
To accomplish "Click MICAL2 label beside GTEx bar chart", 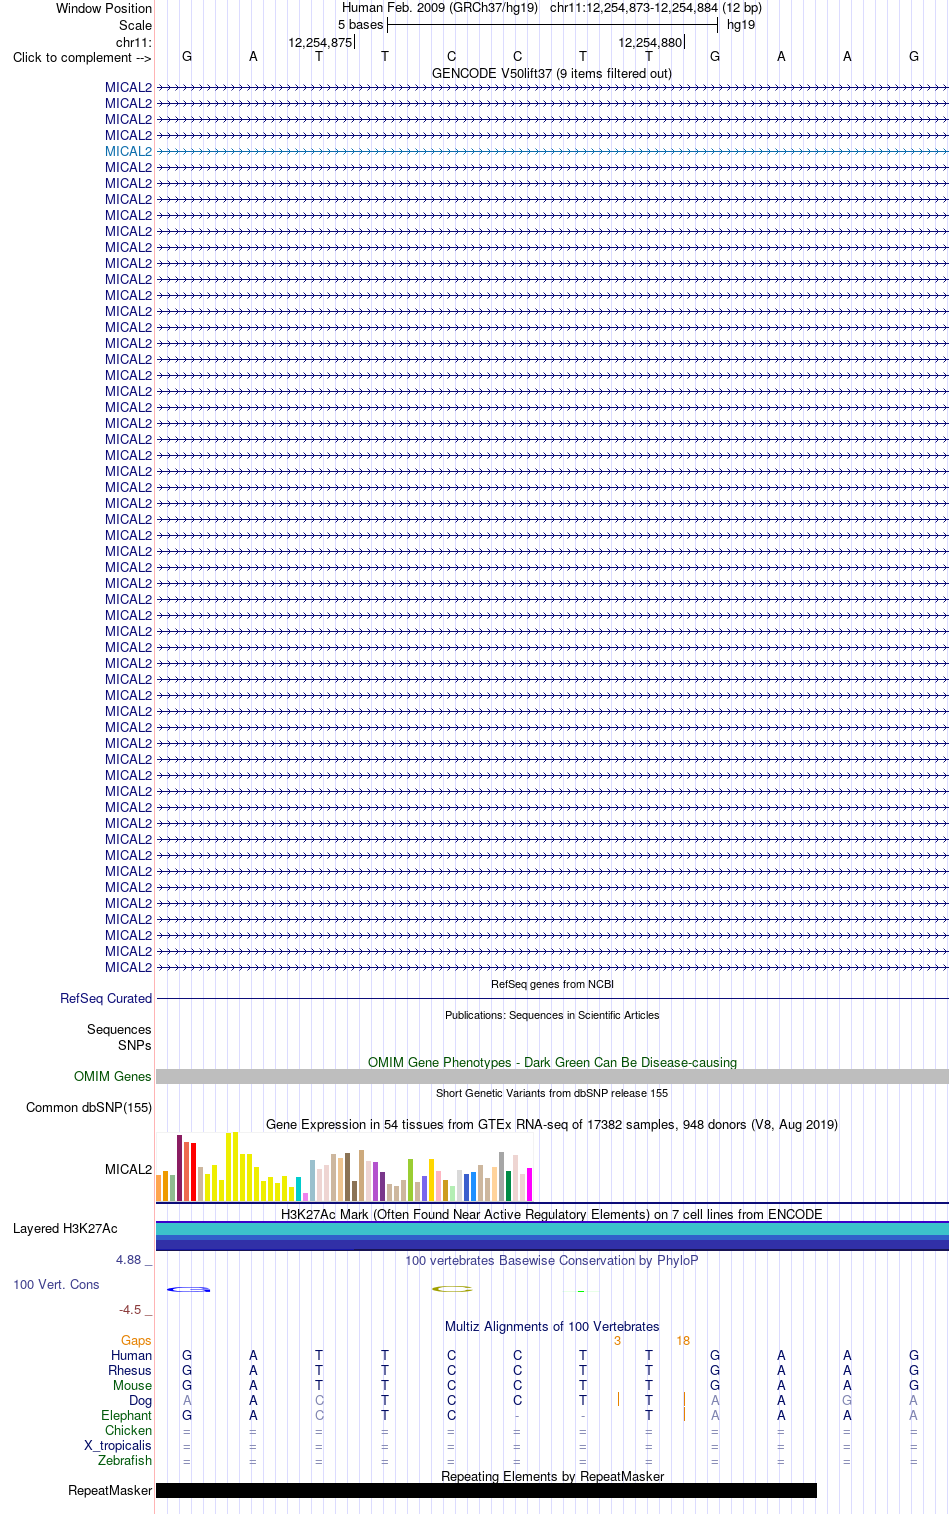I will tap(128, 1169).
